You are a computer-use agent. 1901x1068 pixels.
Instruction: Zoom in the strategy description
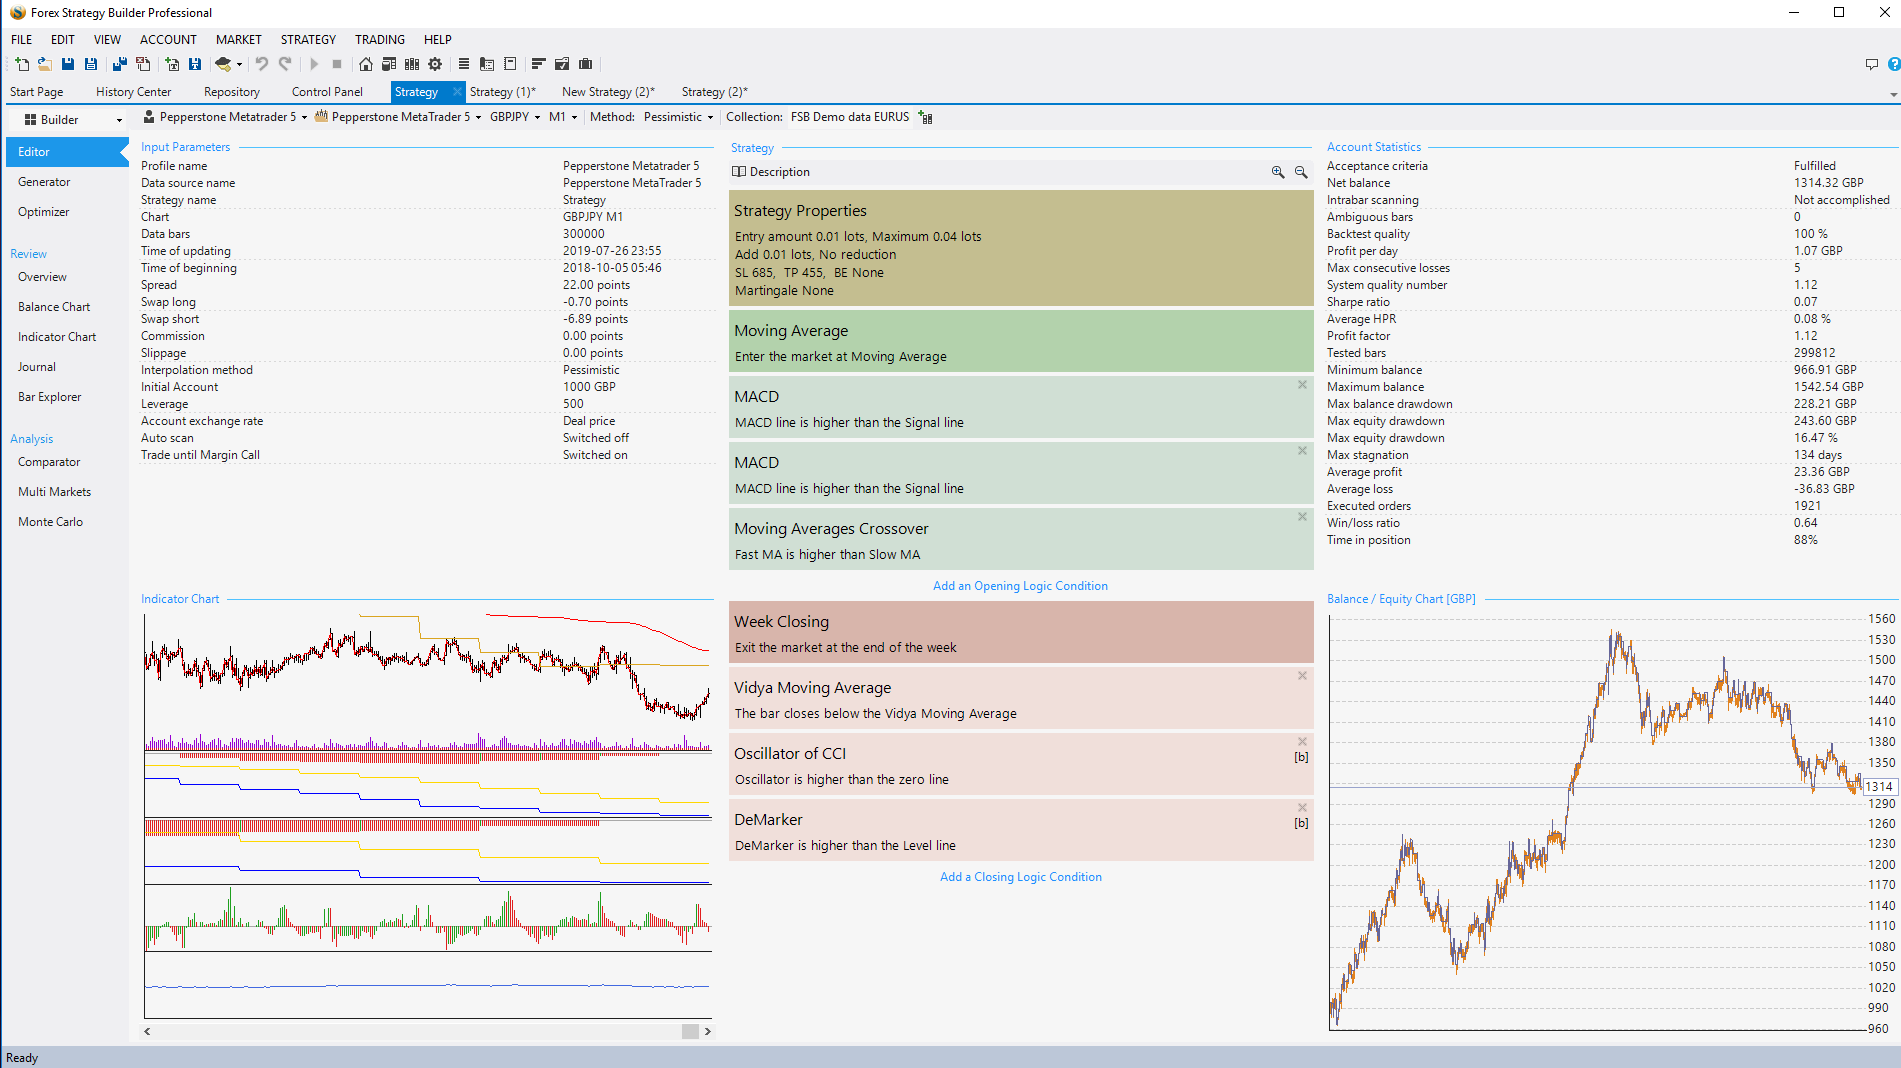1278,172
